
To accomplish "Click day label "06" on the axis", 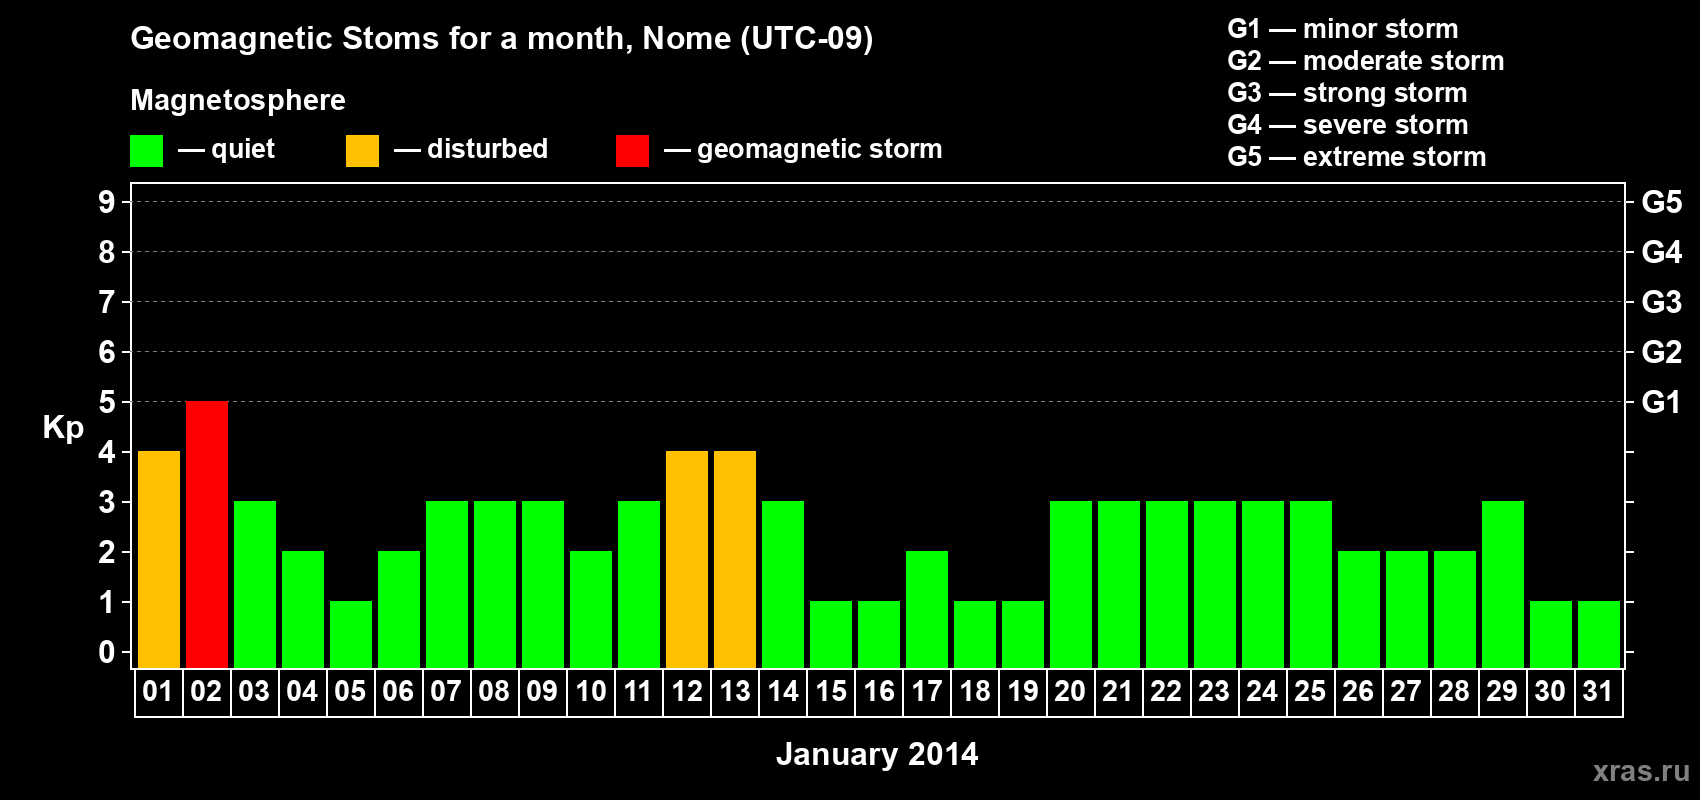I will click(398, 691).
